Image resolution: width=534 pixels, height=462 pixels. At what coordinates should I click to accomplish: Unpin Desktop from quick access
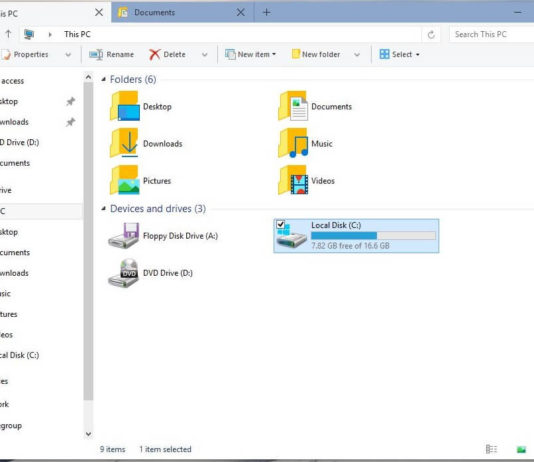(x=70, y=101)
